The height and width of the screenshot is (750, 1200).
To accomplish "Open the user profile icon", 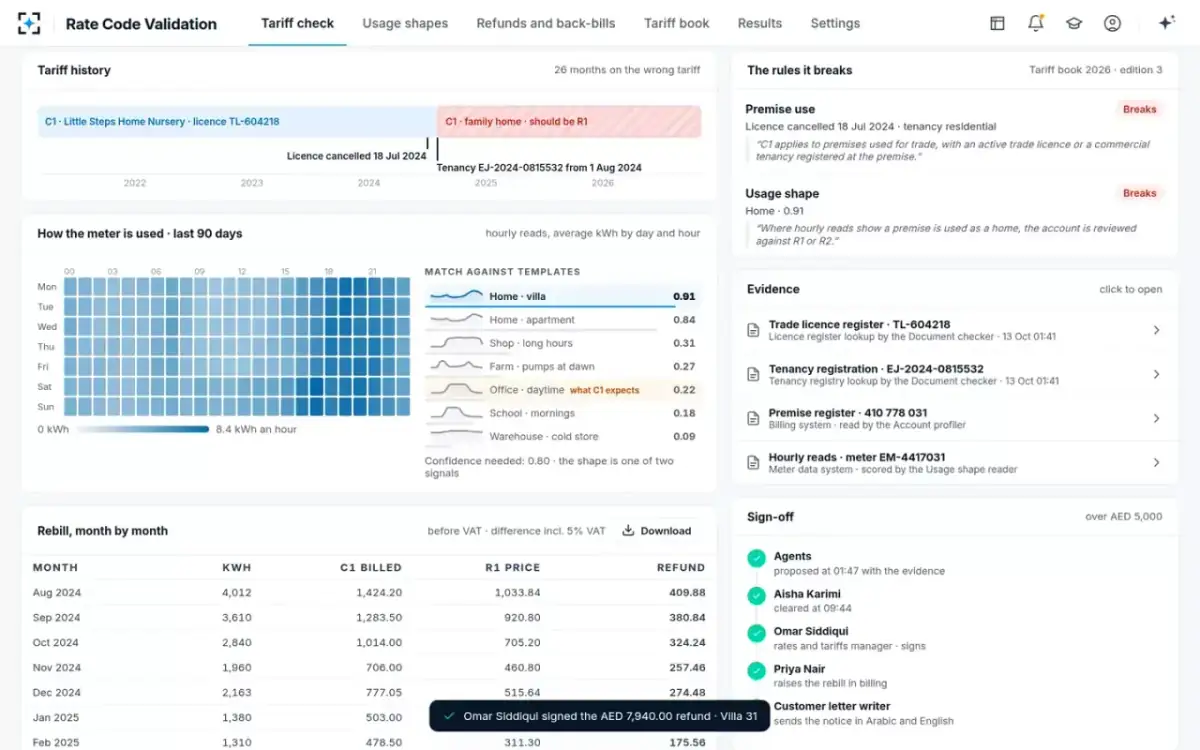I will click(x=1112, y=23).
